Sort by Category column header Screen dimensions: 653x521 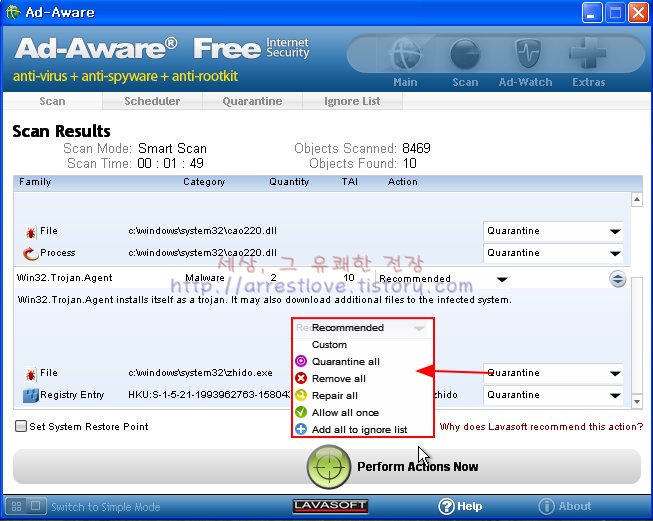coord(204,182)
